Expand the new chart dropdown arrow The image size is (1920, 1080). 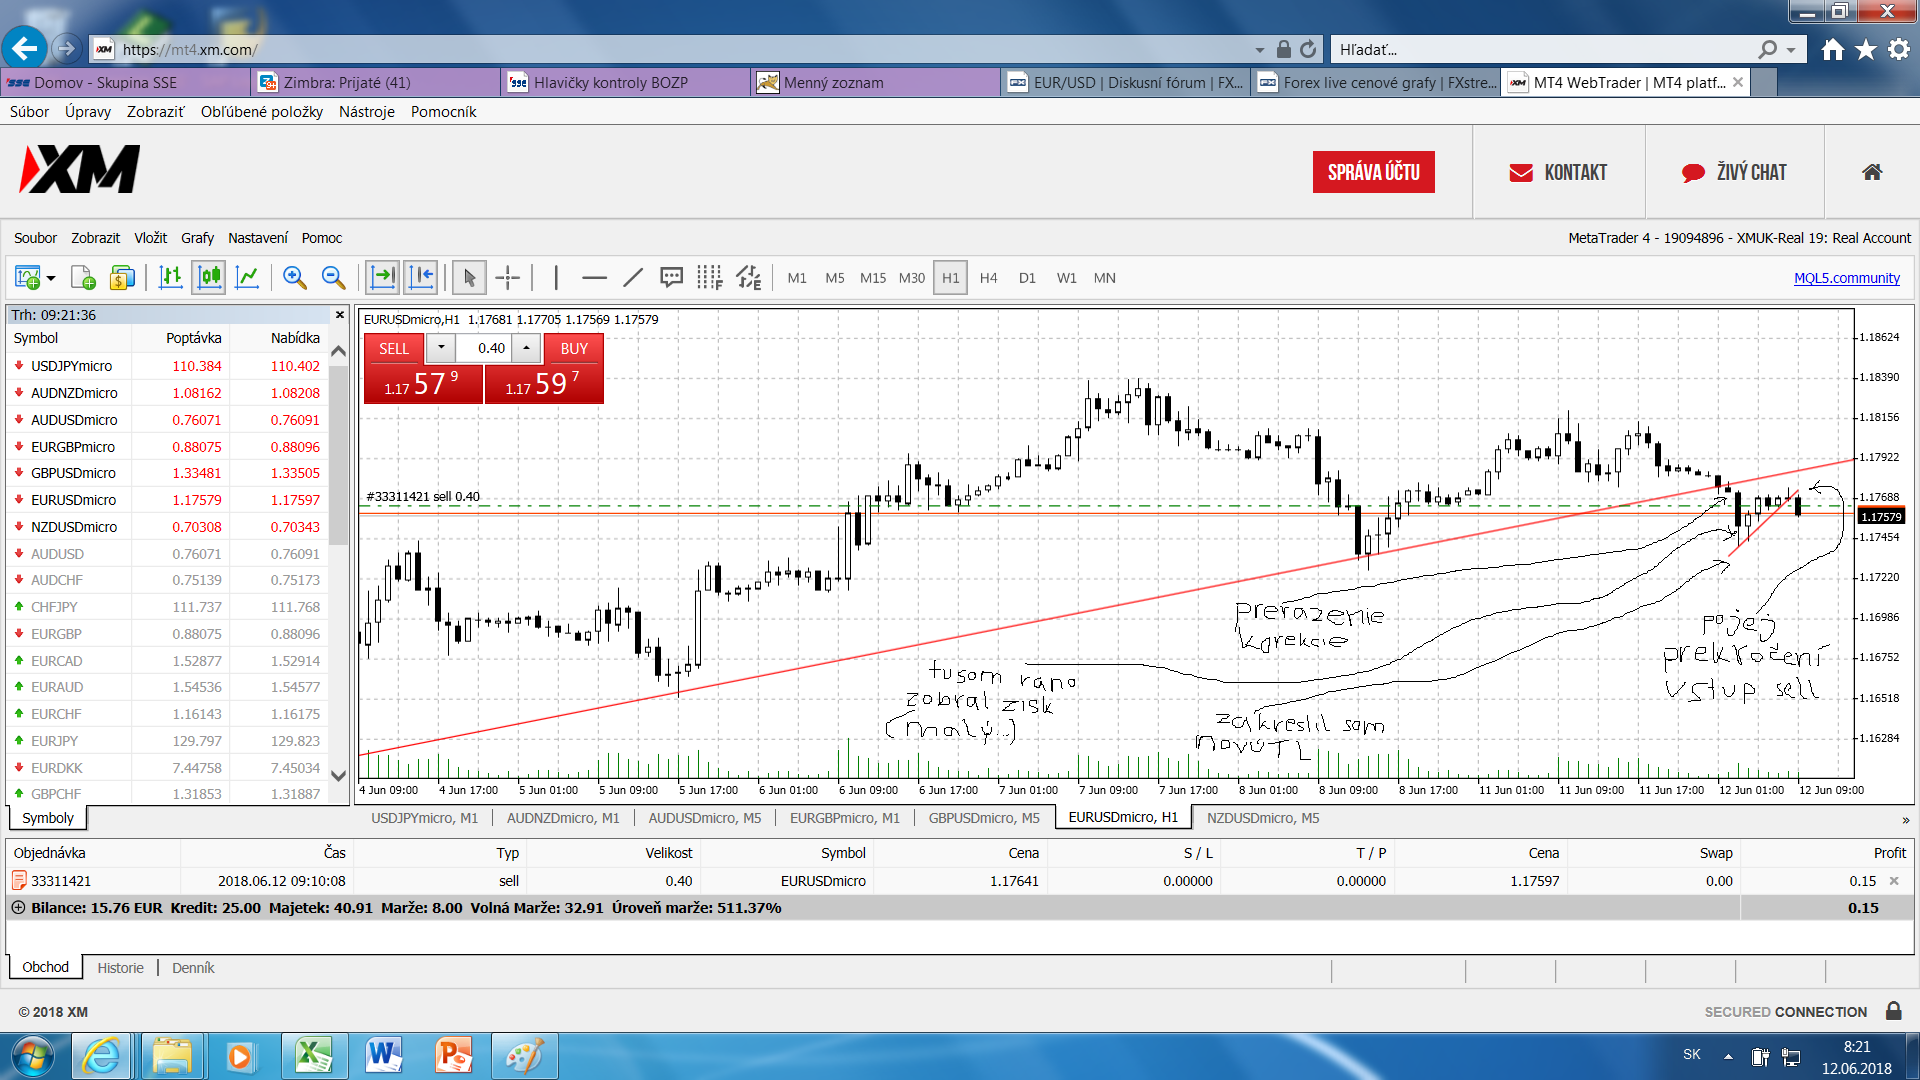pyautogui.click(x=51, y=278)
